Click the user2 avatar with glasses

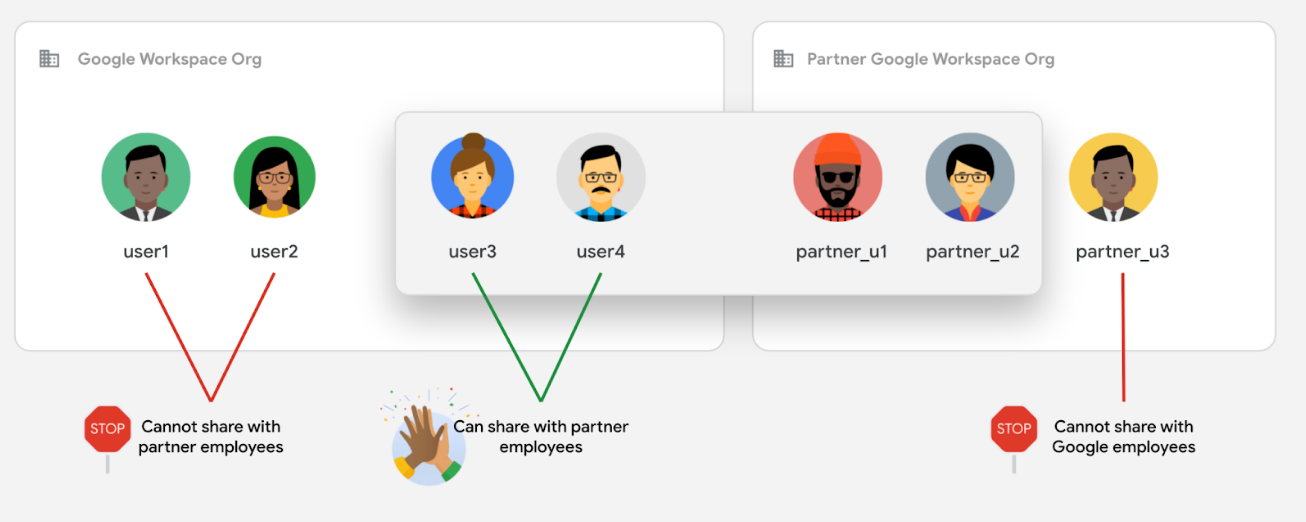point(274,178)
